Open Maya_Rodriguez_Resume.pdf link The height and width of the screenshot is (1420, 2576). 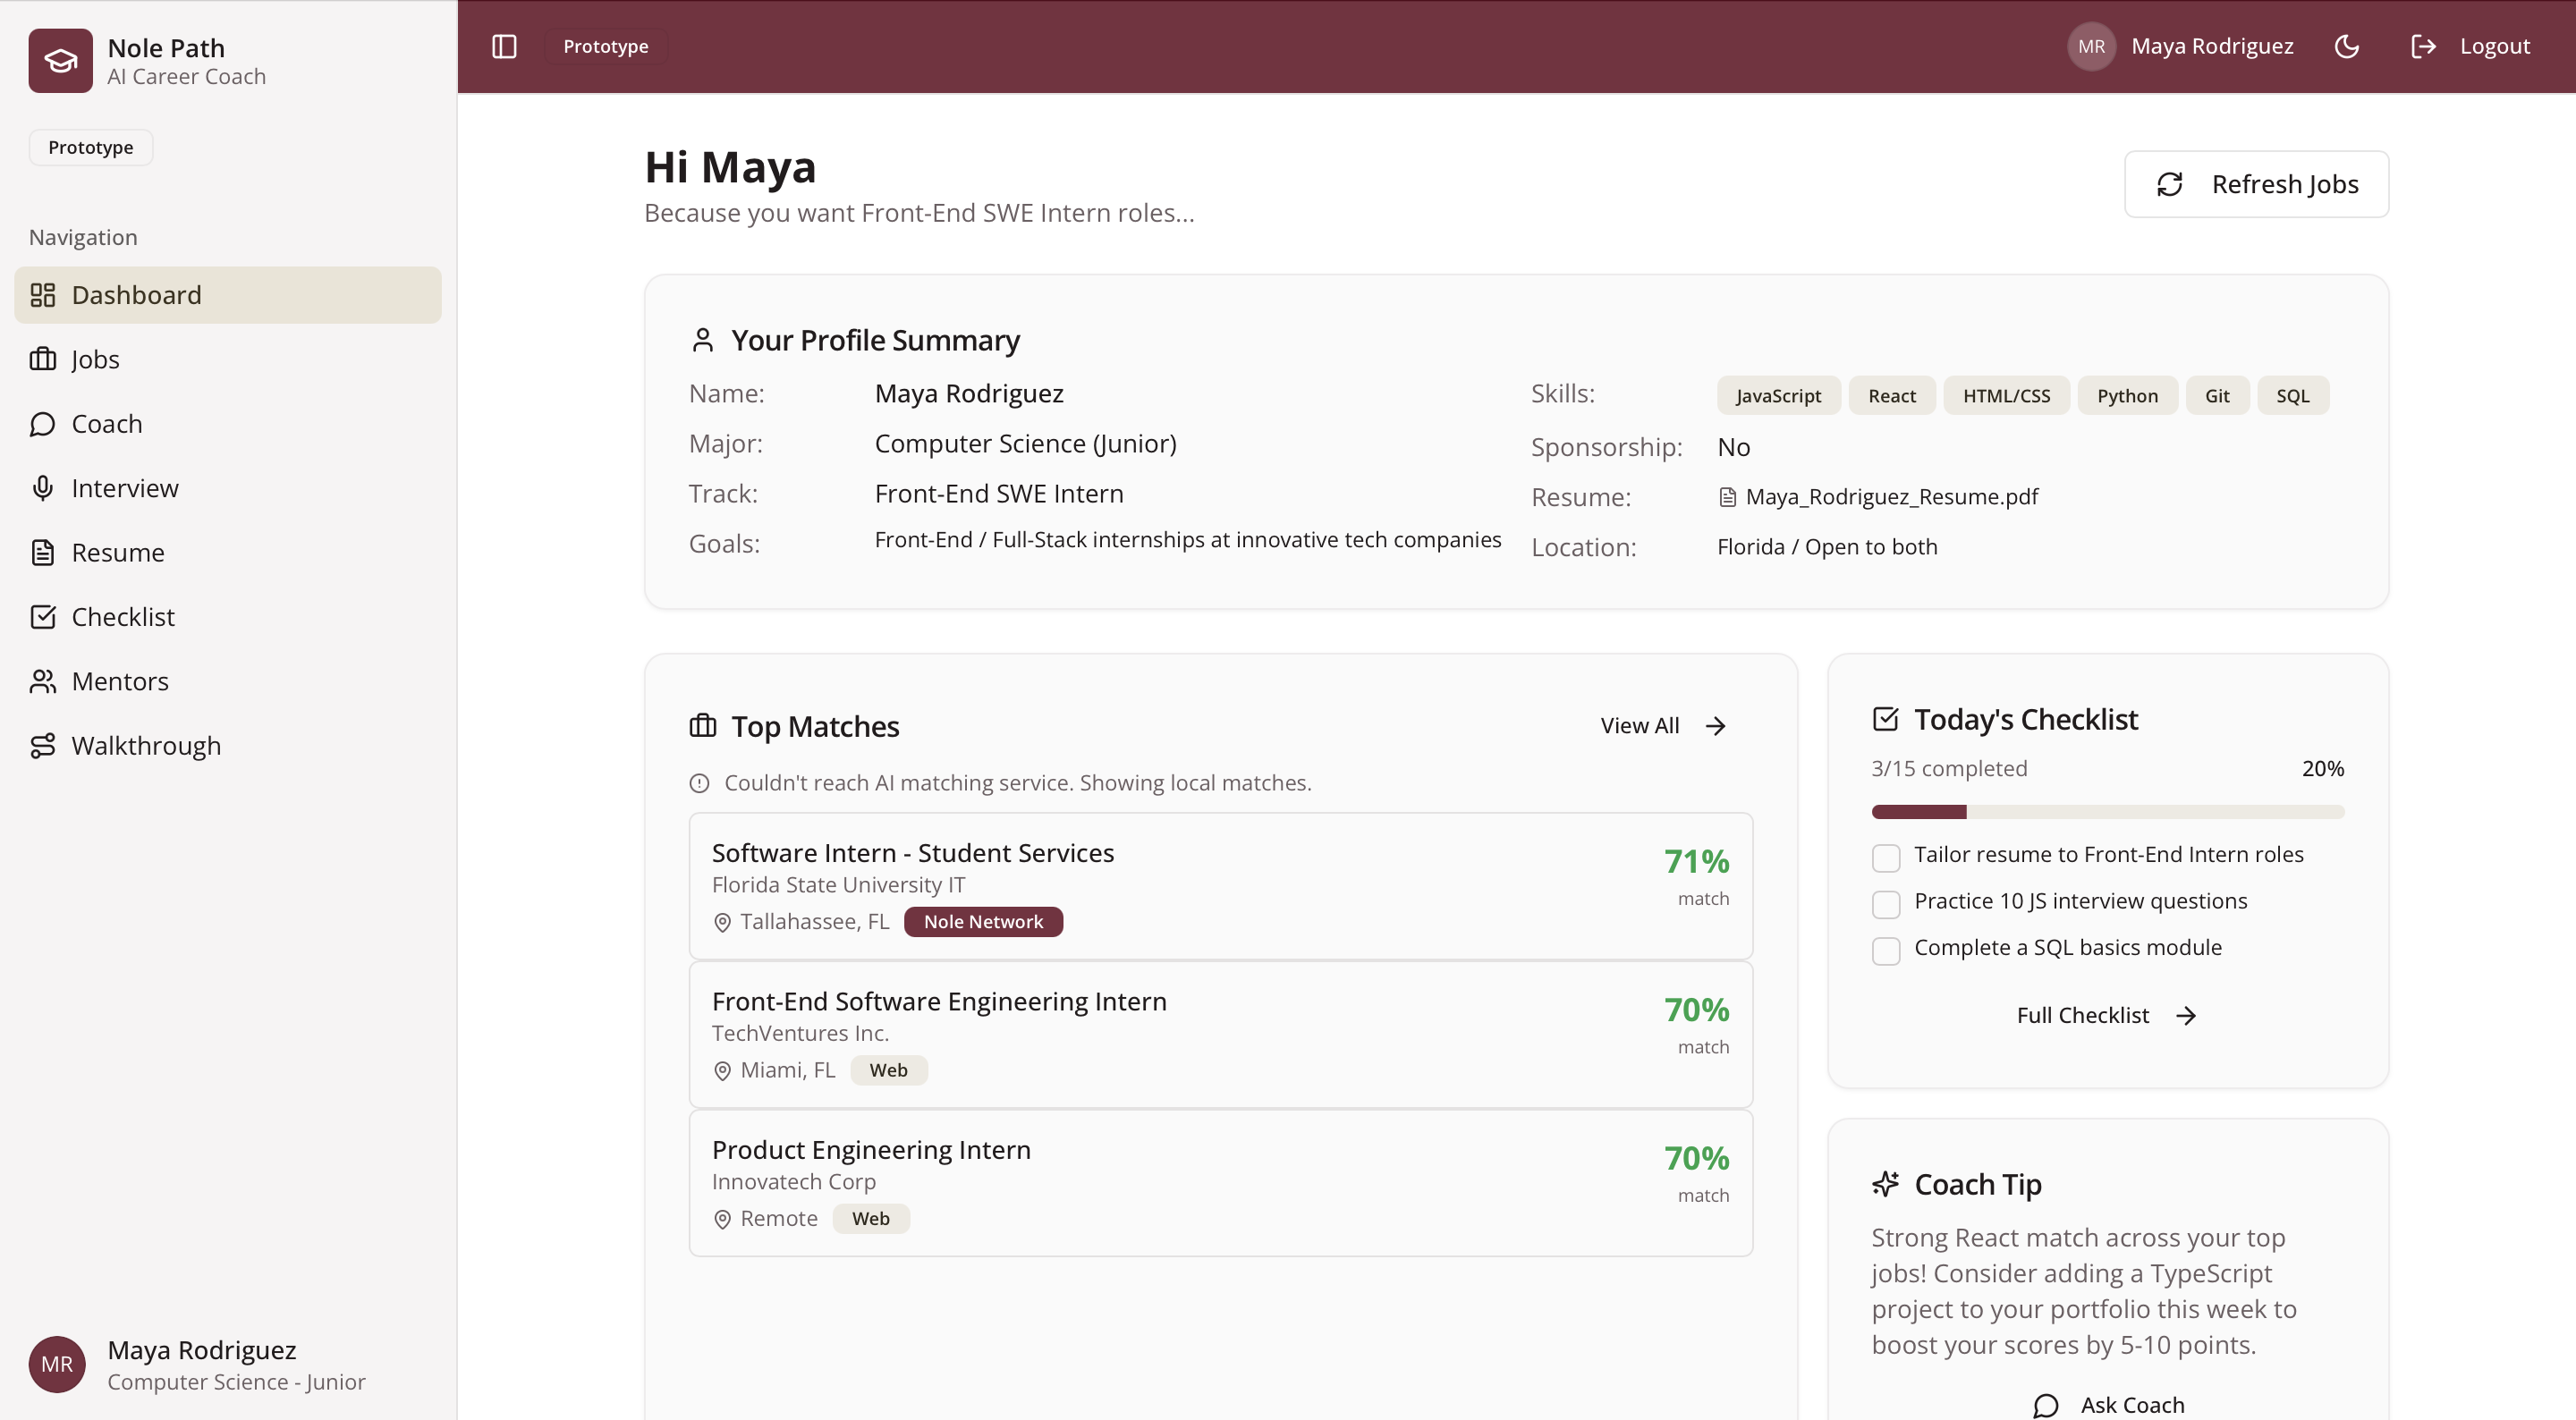point(1890,496)
